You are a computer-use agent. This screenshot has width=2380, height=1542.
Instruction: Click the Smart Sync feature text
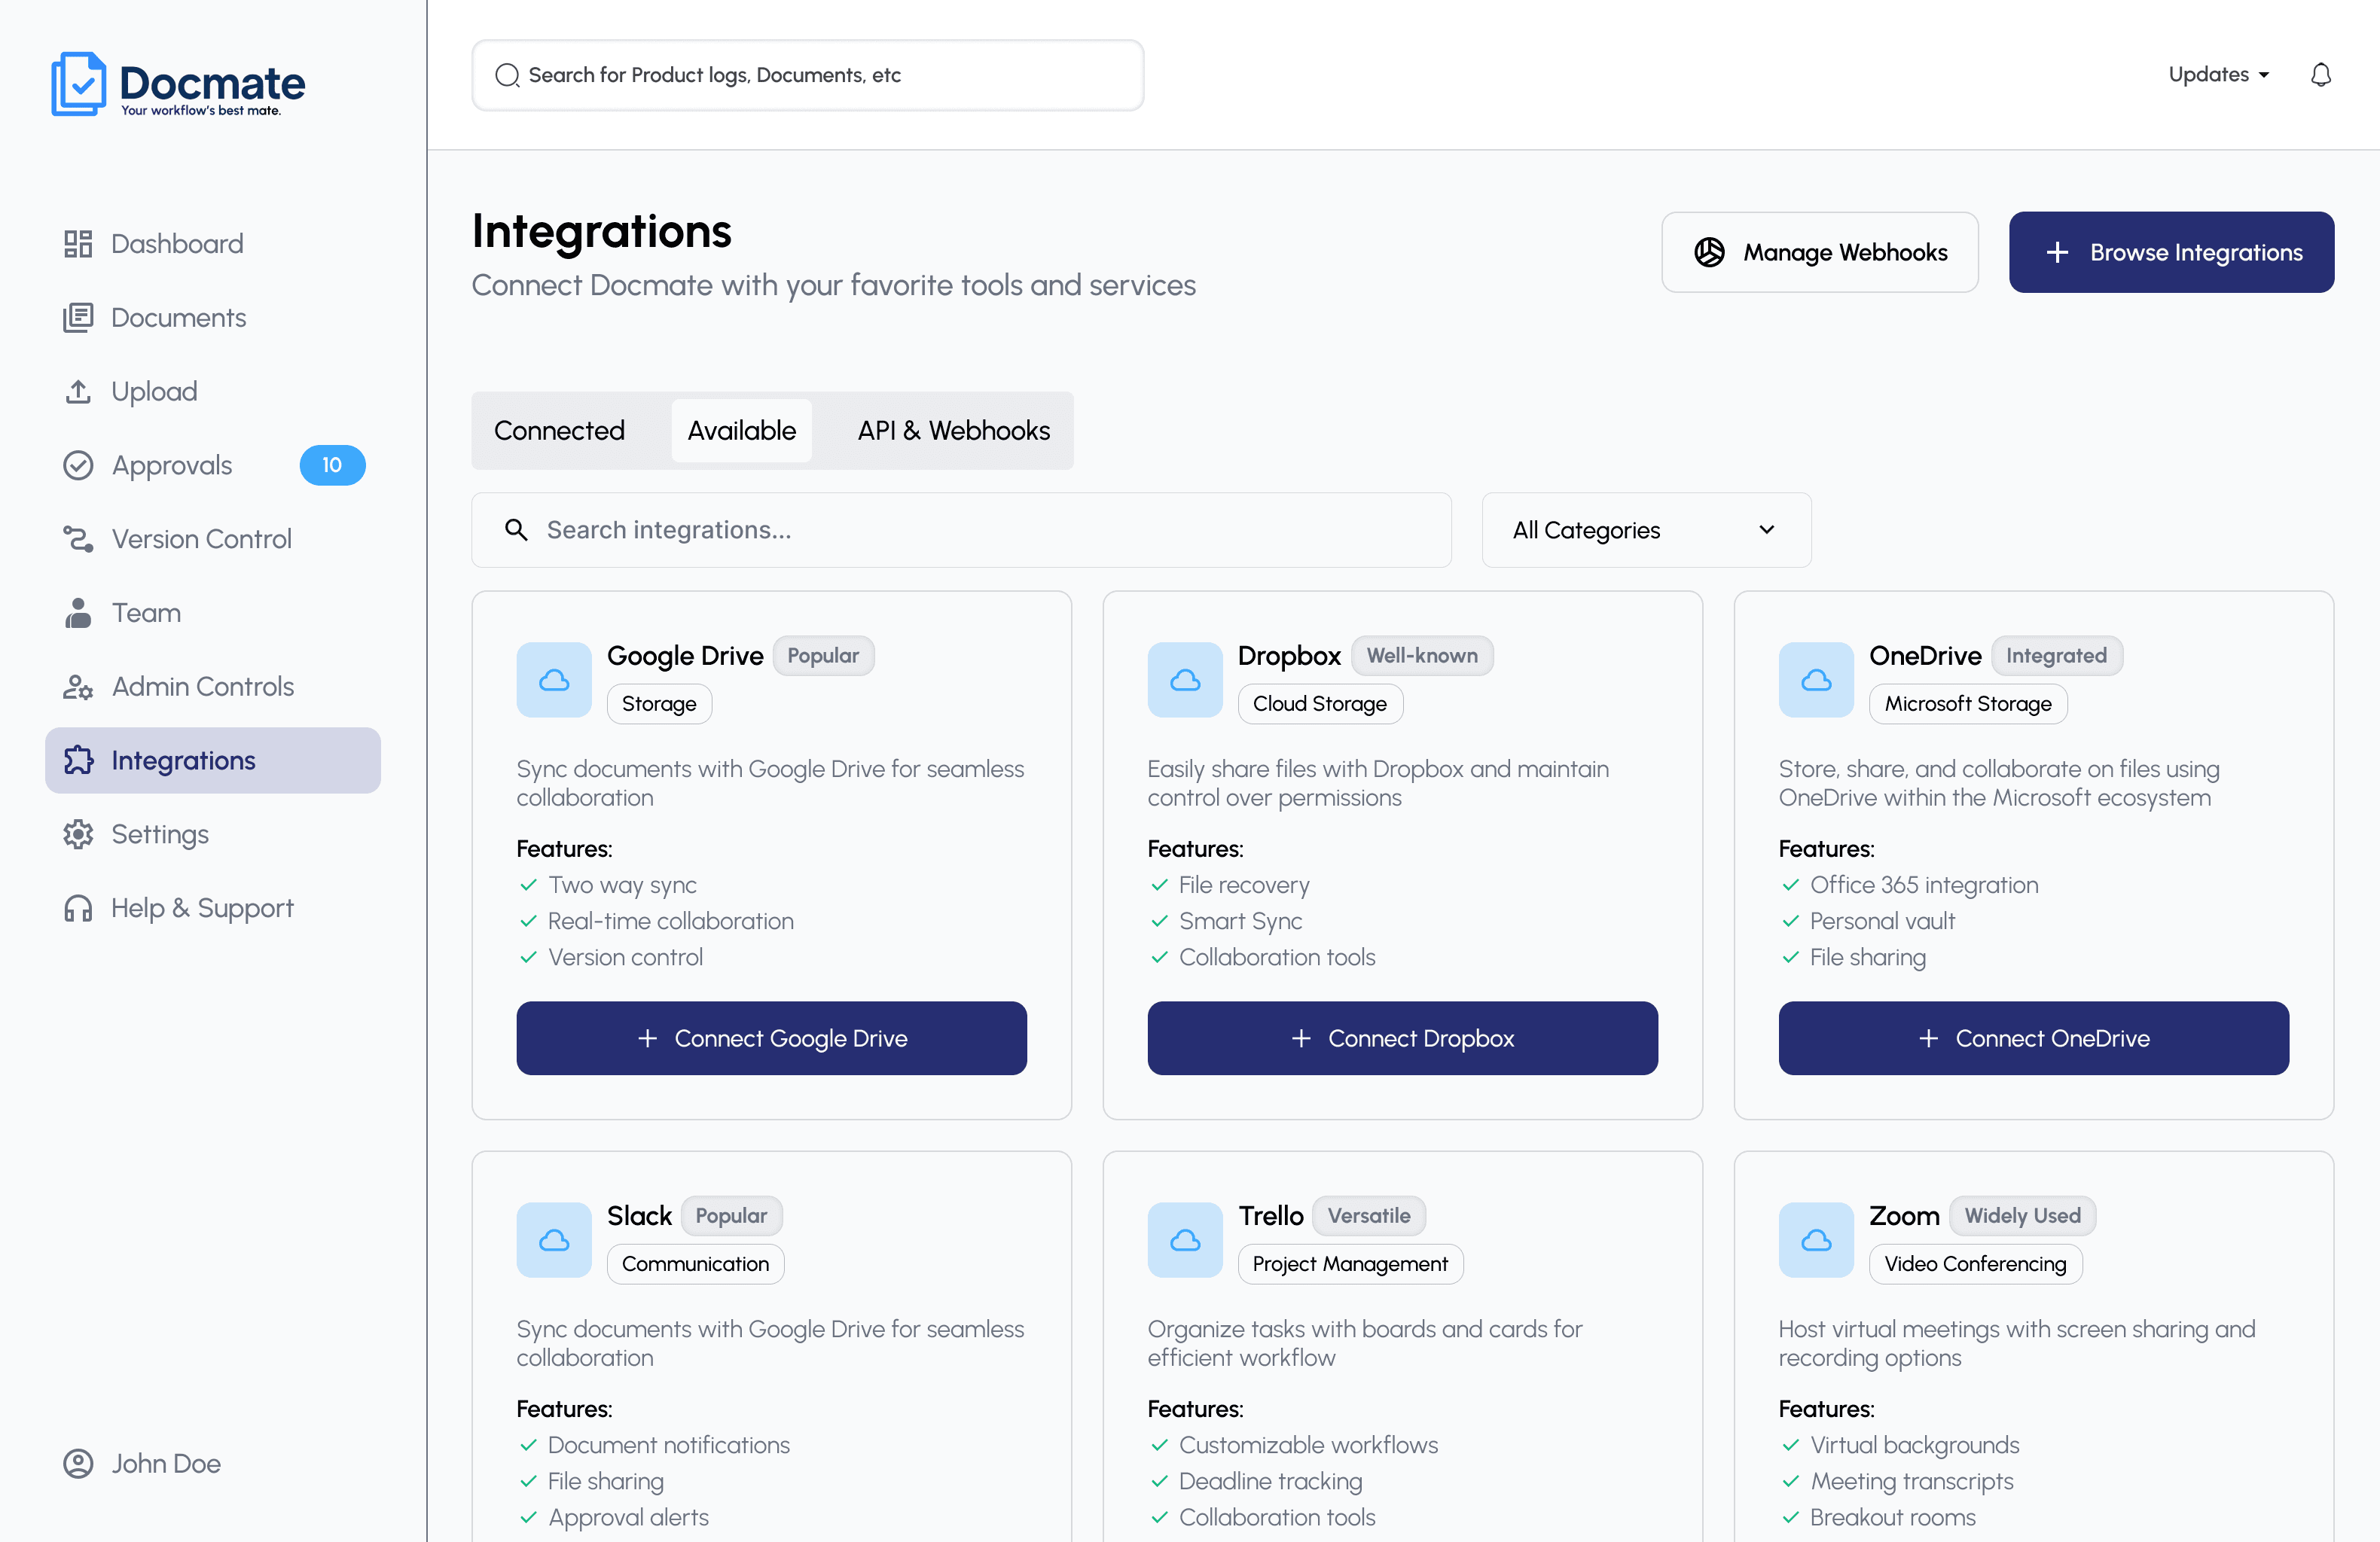1240,921
